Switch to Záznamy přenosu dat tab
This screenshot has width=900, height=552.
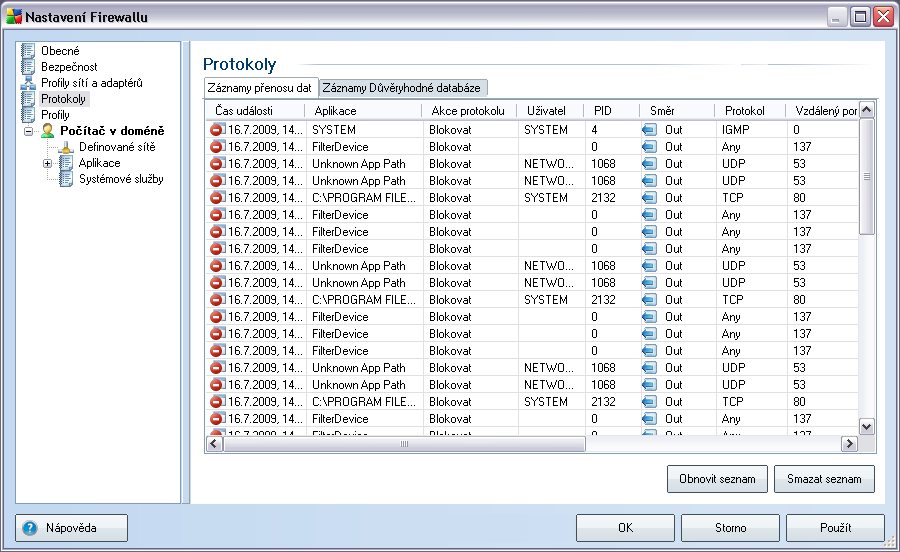[x=259, y=88]
